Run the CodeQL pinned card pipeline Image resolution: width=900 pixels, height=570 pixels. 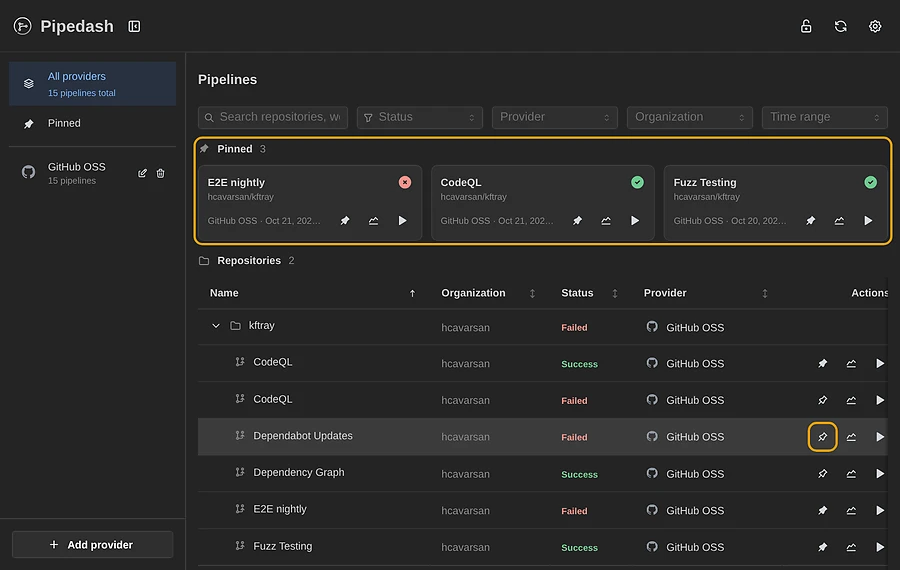coord(635,220)
